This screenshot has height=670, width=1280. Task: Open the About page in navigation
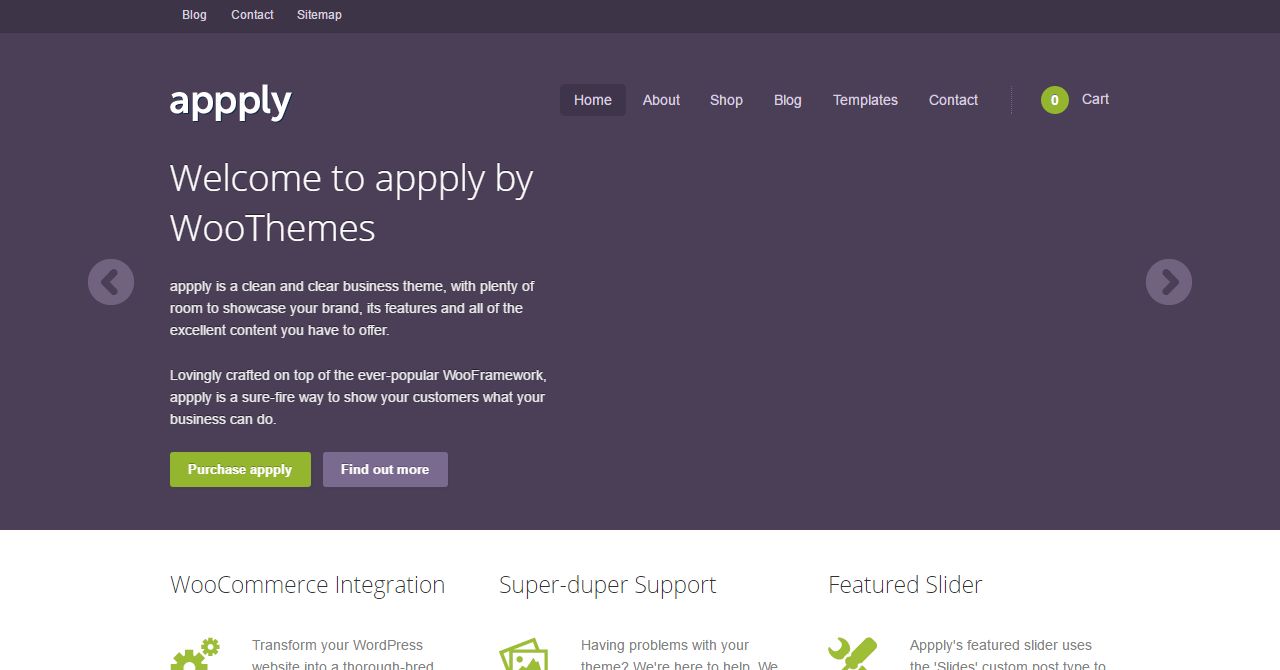click(661, 100)
